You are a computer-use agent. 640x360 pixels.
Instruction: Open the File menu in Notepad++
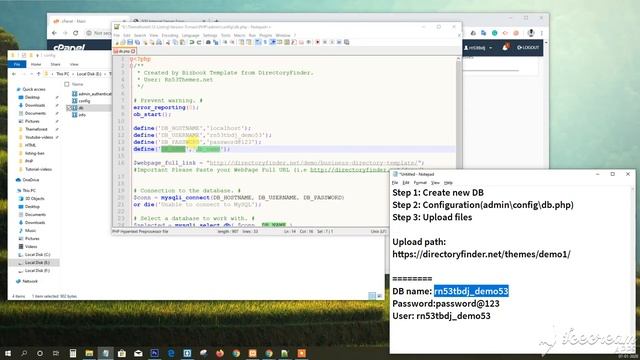(117, 36)
